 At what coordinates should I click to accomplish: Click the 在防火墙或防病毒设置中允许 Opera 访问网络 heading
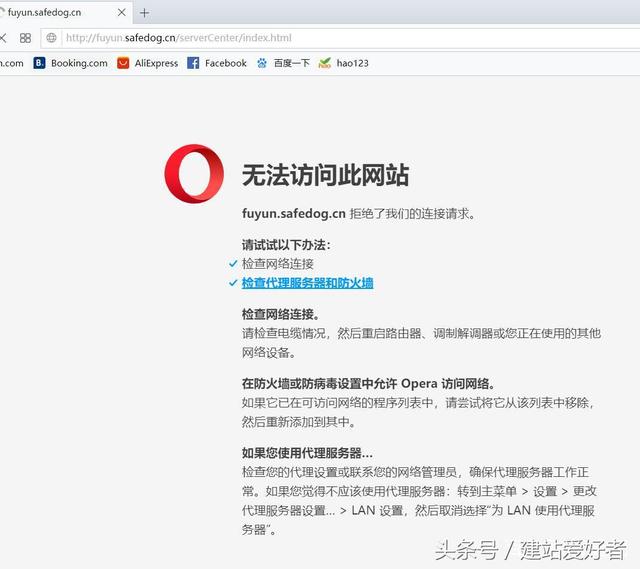click(369, 384)
